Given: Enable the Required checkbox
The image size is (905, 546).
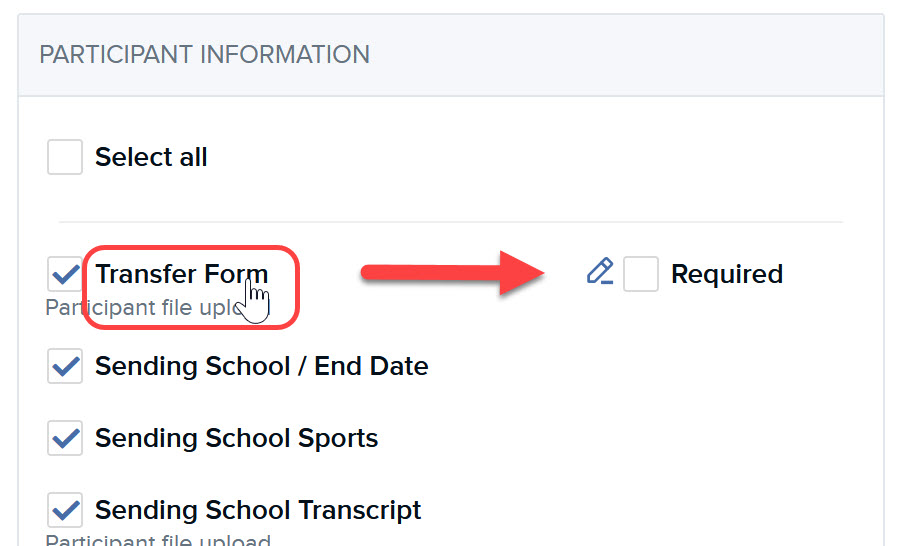Looking at the screenshot, I should pos(641,274).
